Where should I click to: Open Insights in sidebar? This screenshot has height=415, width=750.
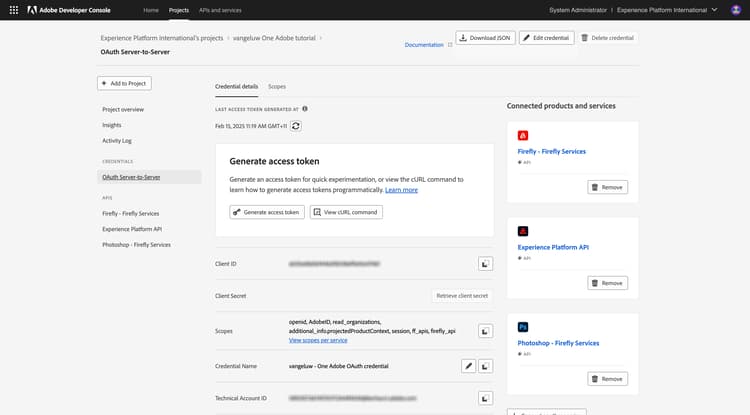pyautogui.click(x=111, y=125)
